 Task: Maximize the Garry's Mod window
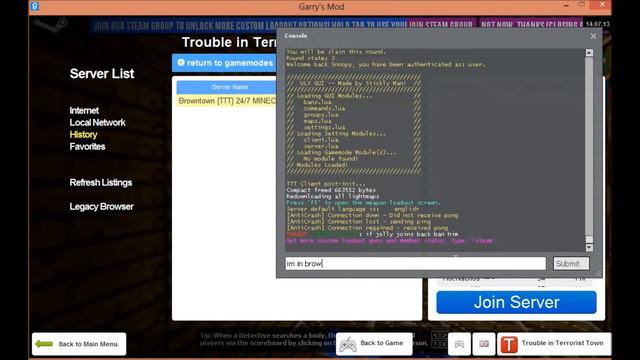click(582, 5)
